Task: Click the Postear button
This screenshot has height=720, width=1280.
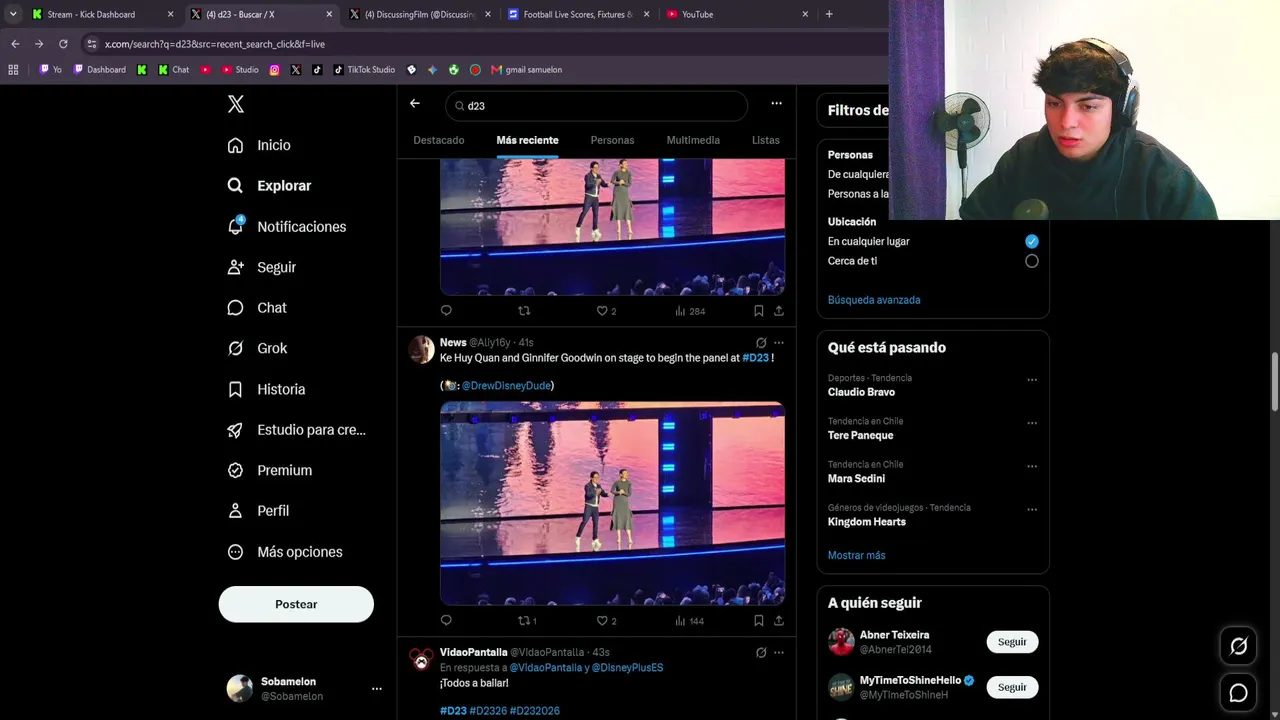Action: 296,604
